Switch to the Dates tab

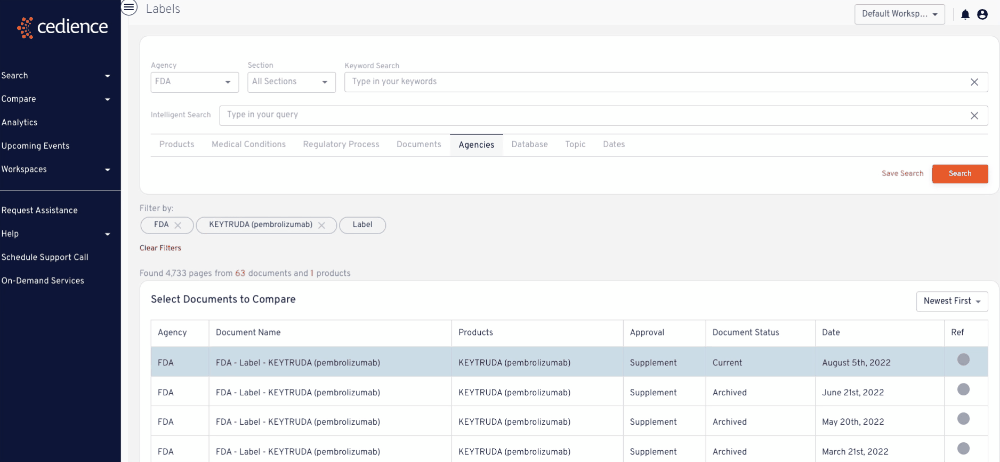(614, 145)
